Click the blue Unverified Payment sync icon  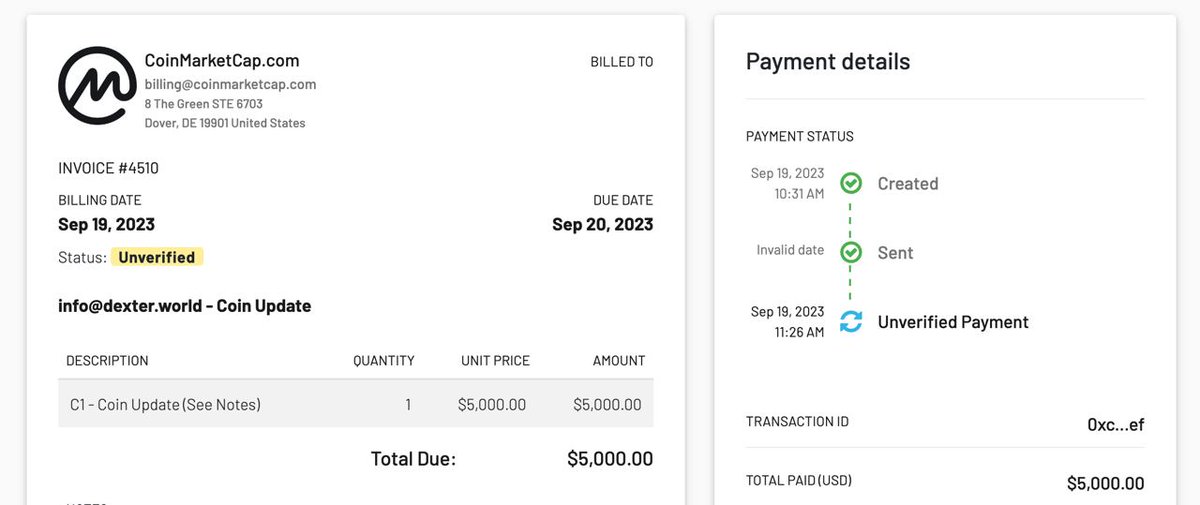pos(851,322)
